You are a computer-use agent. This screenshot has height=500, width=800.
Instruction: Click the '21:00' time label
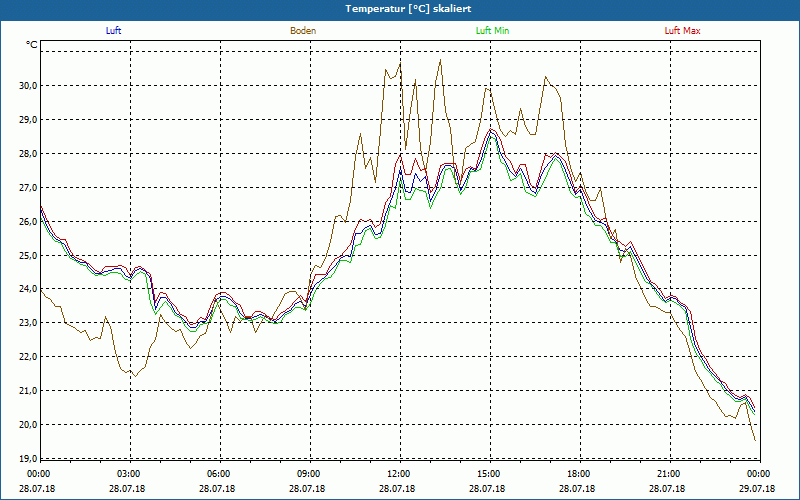point(667,474)
